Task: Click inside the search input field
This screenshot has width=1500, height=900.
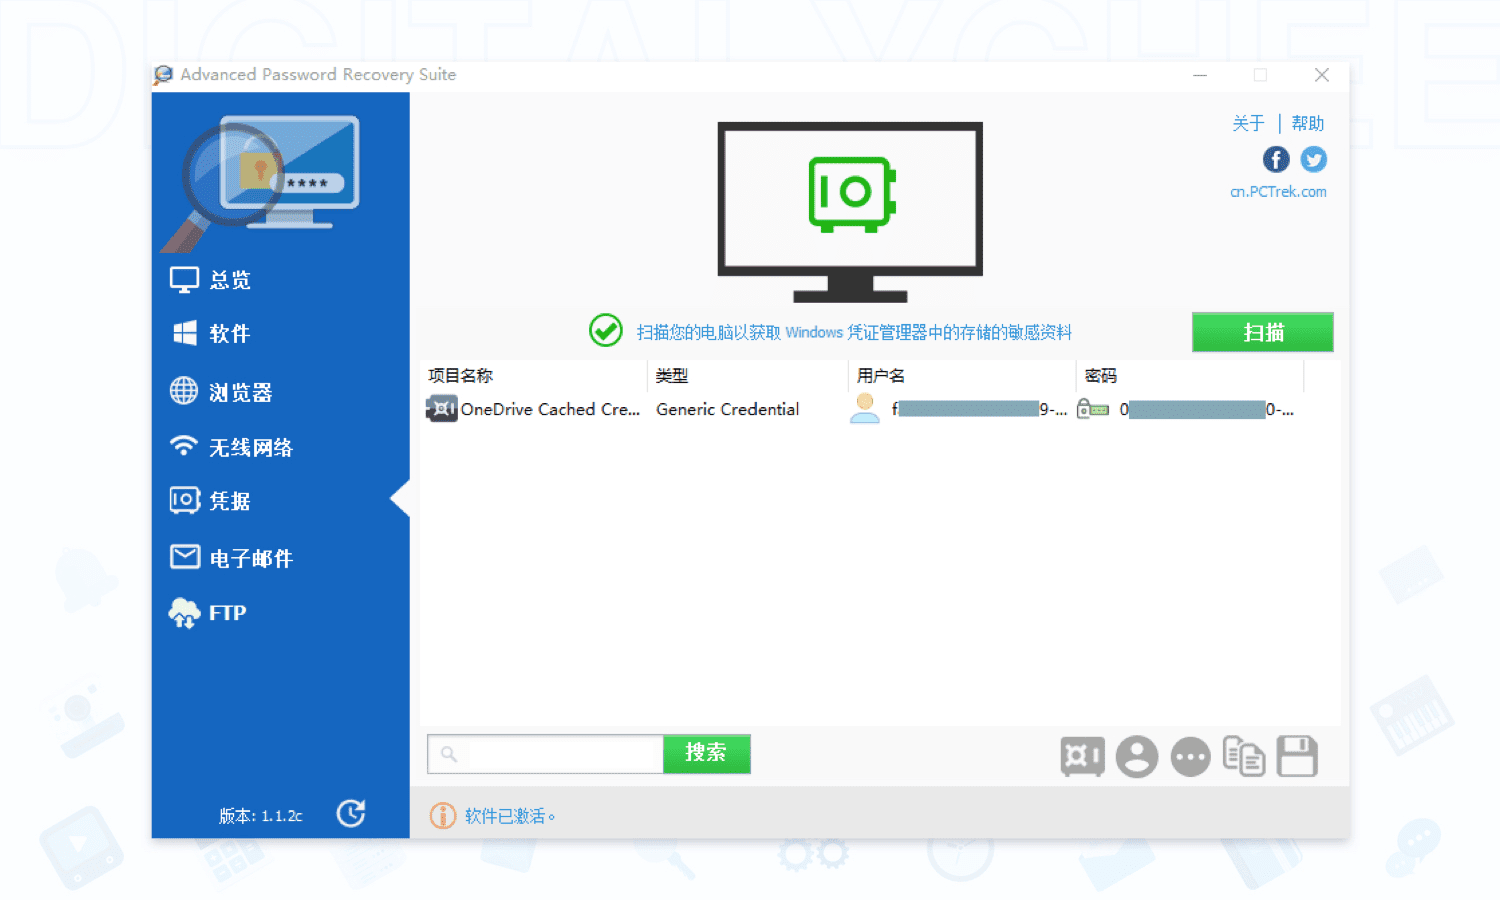Action: [x=545, y=754]
